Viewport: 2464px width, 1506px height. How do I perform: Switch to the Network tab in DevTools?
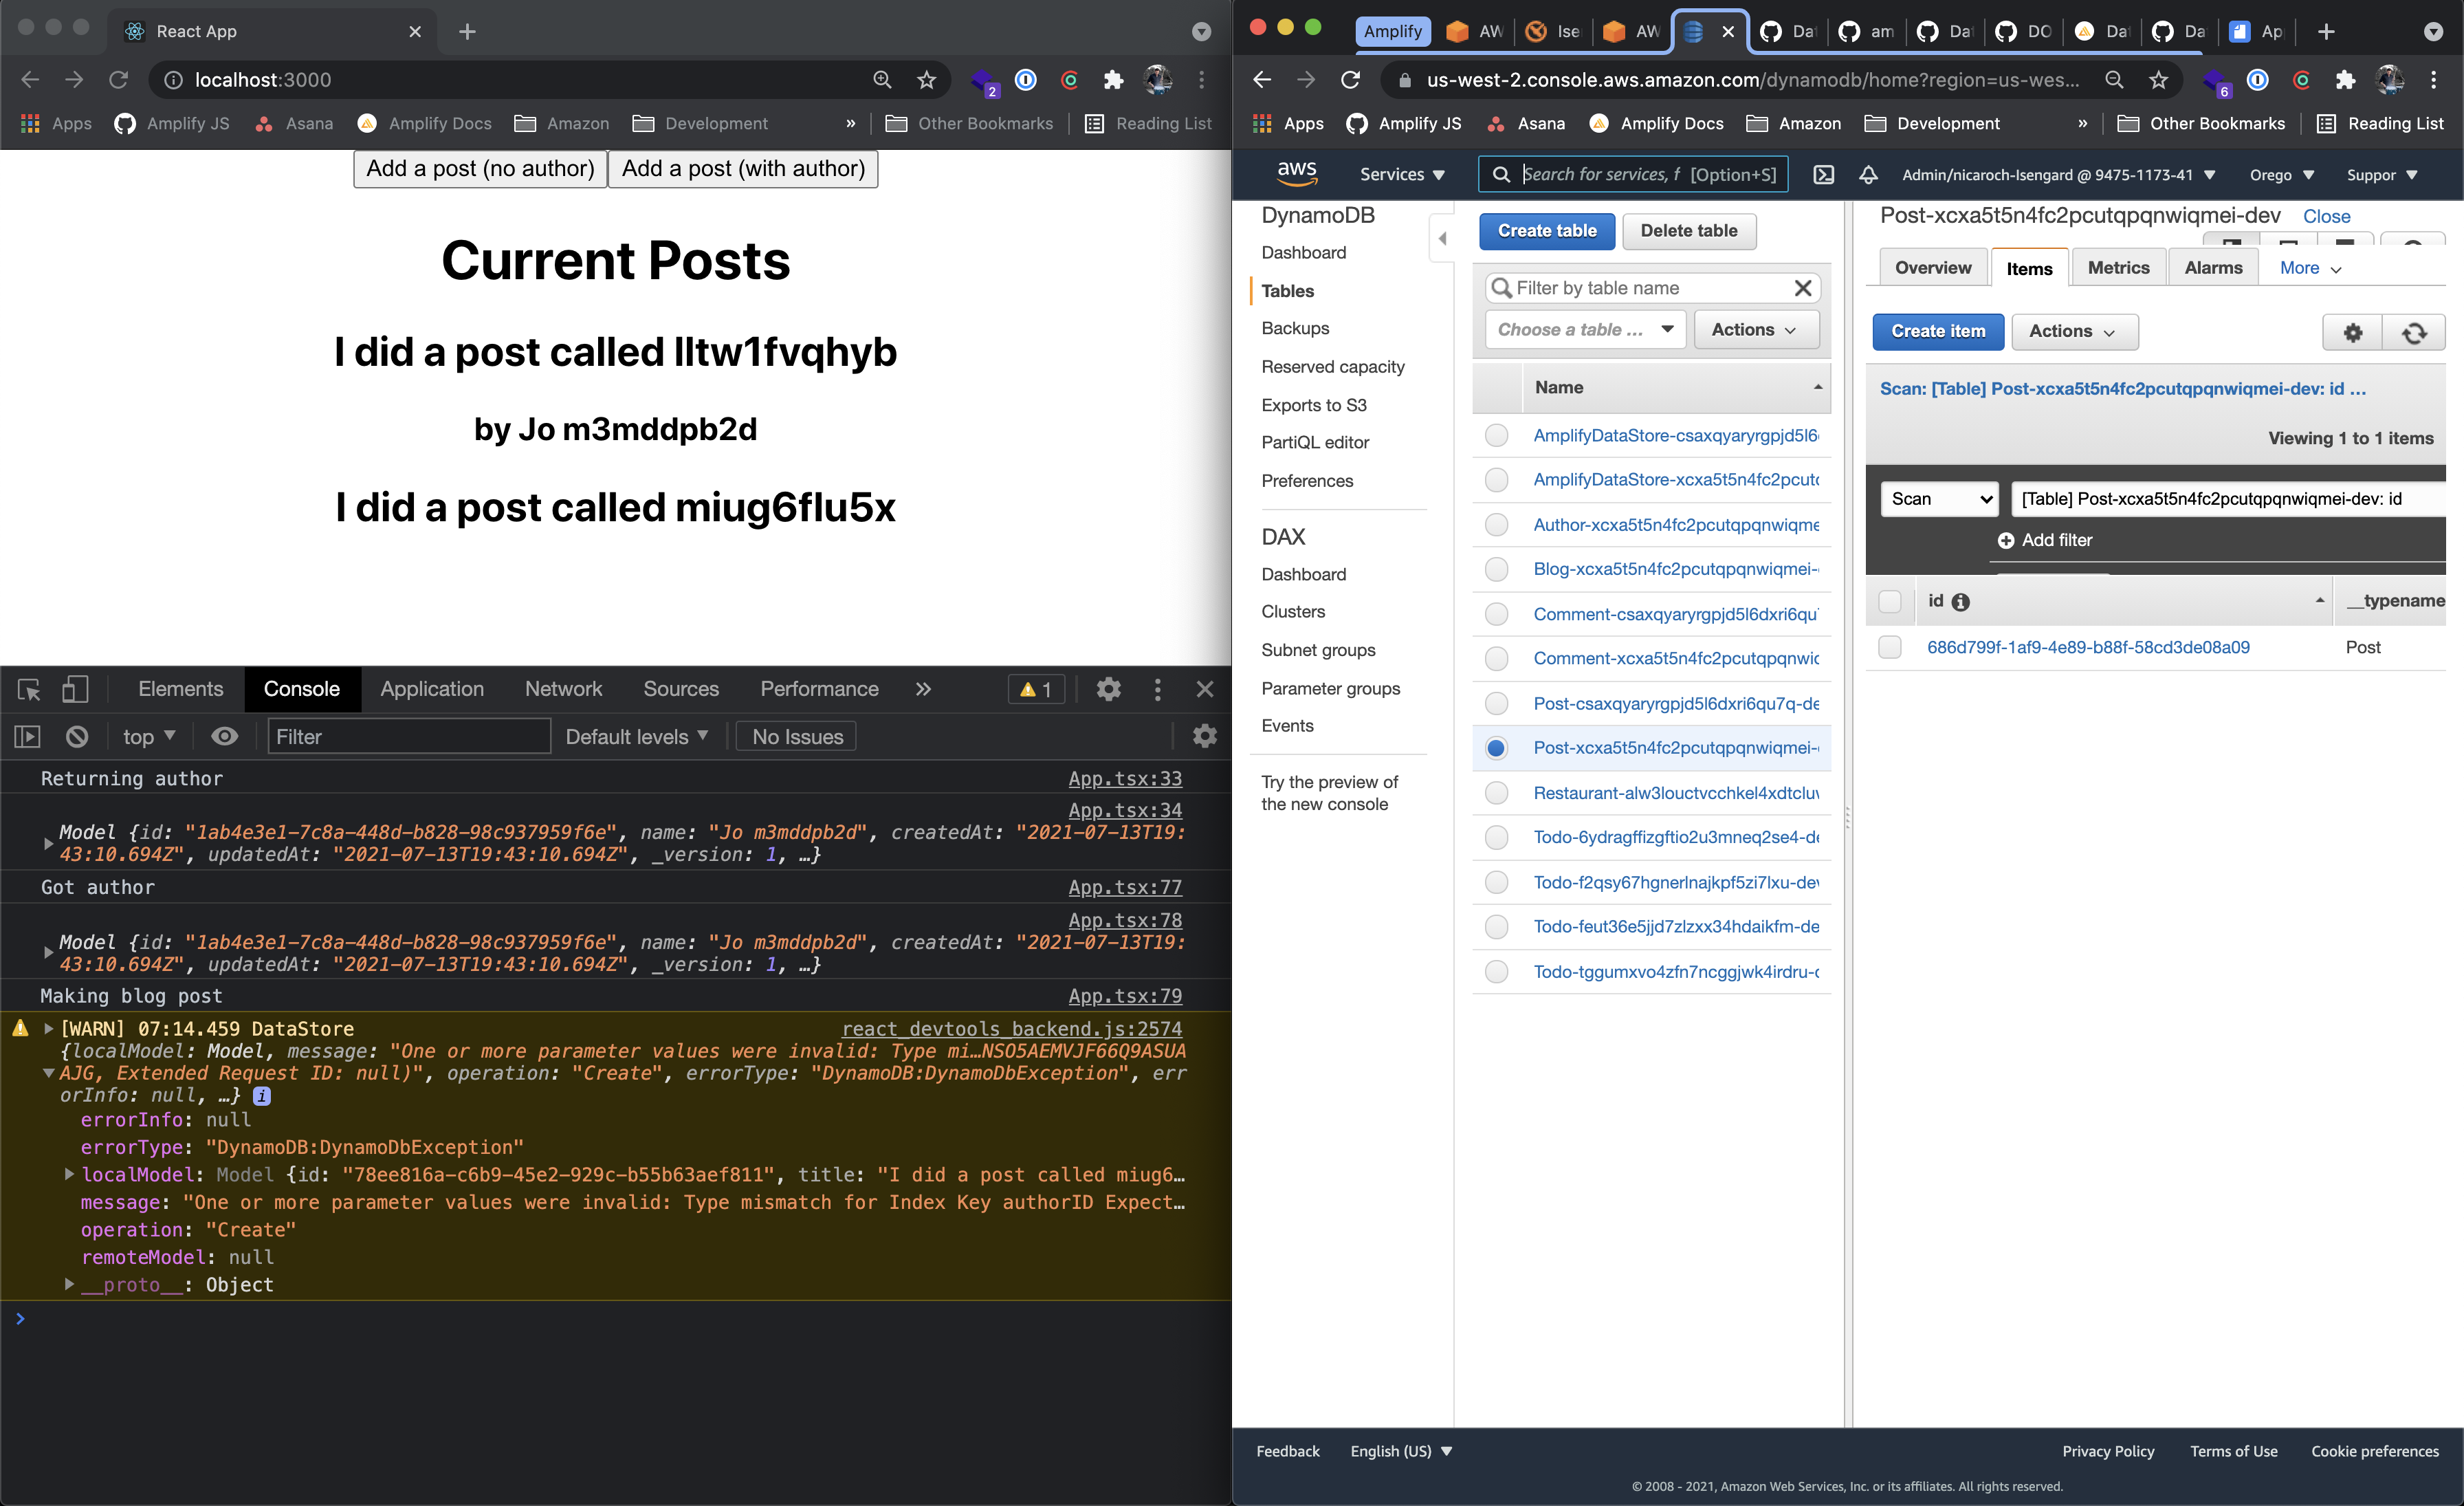[563, 689]
